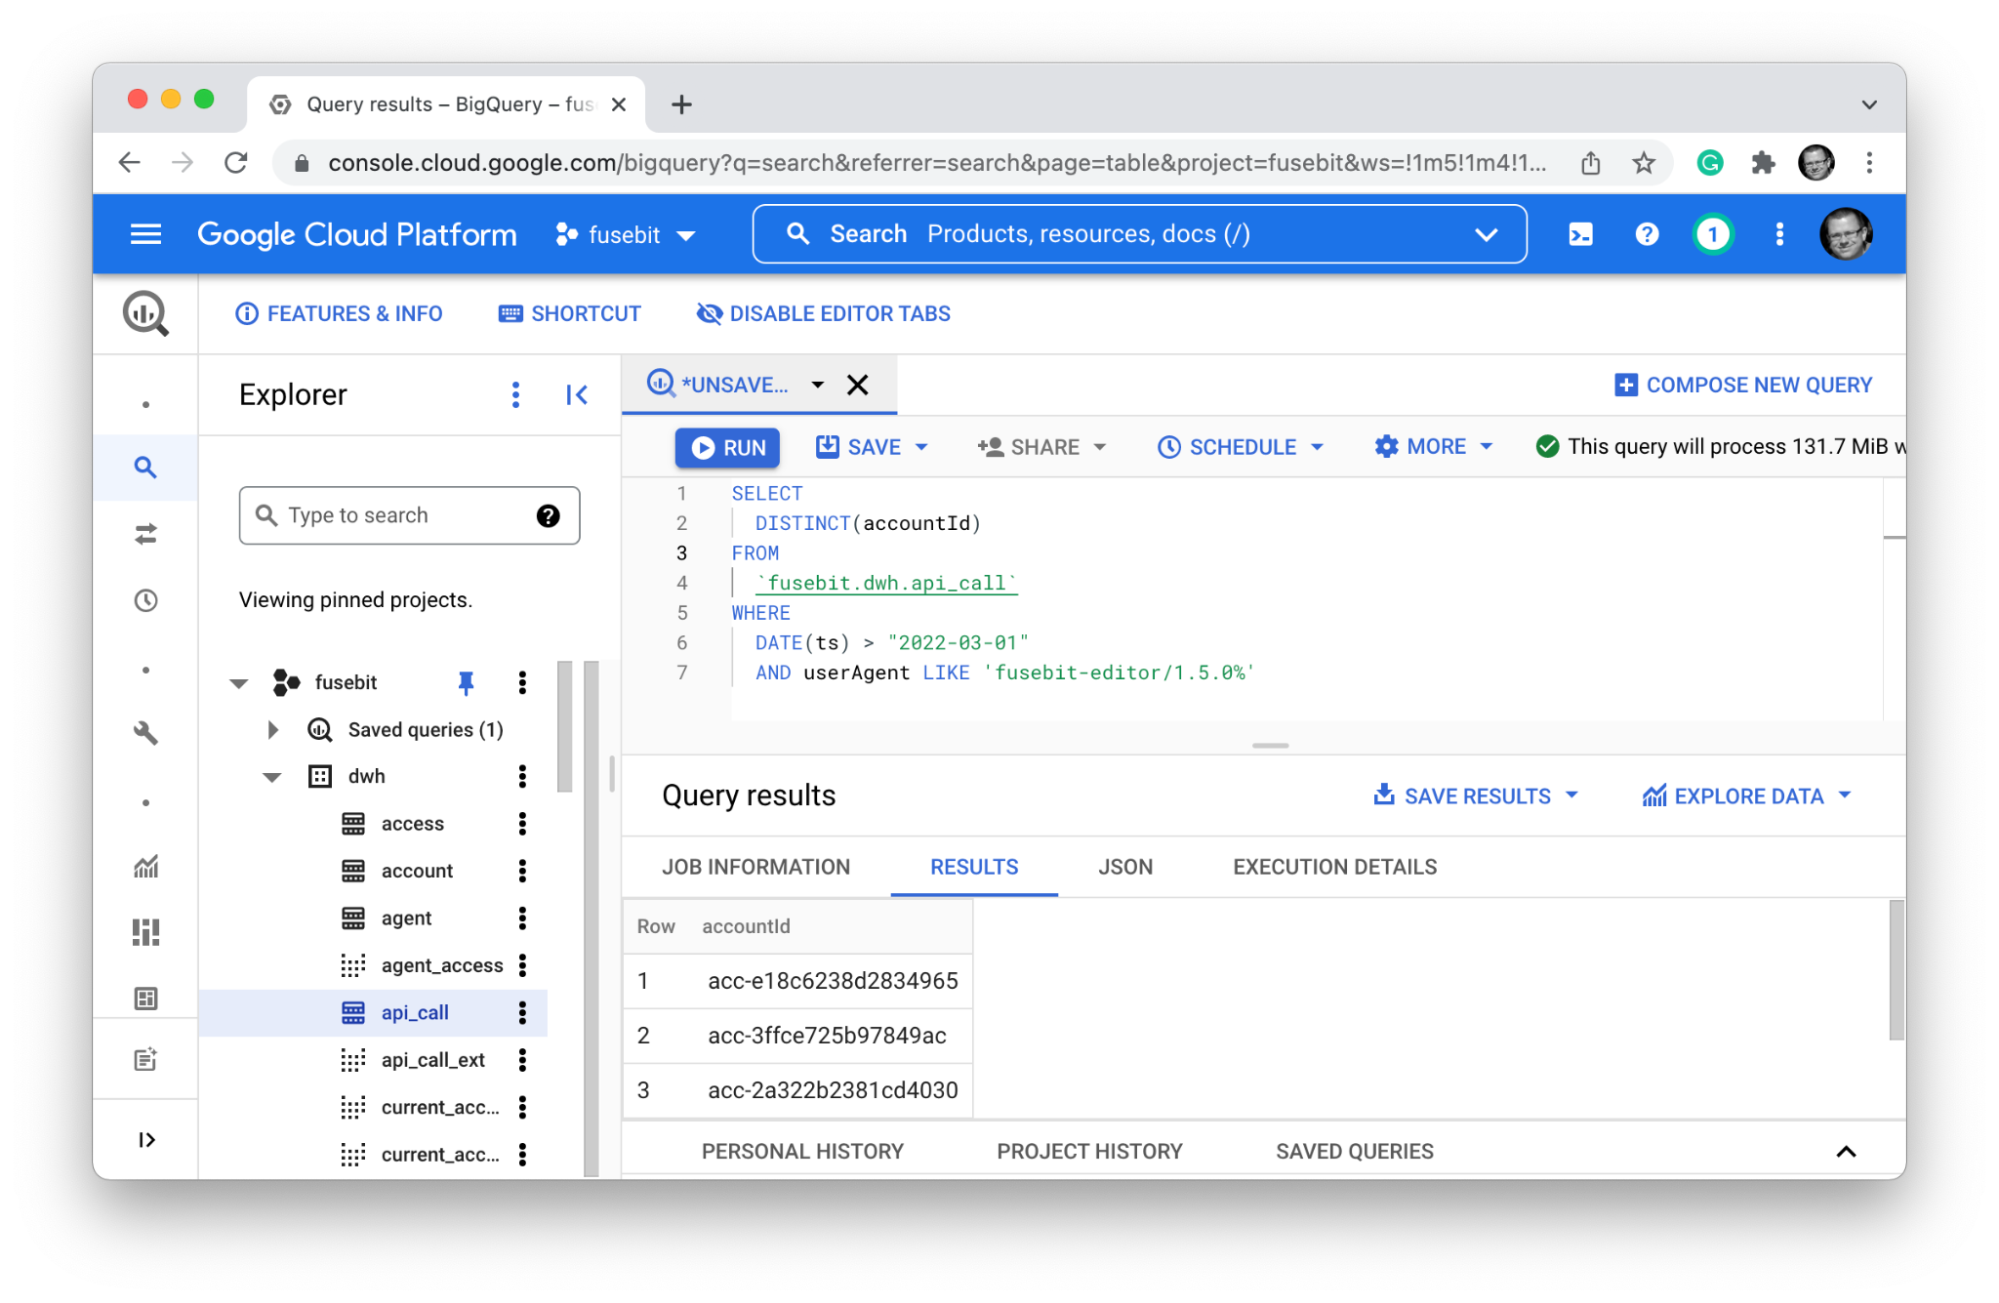Open BI Engine icon in sidebar
Screen dimensions: 1999x1303
pyautogui.click(x=146, y=998)
